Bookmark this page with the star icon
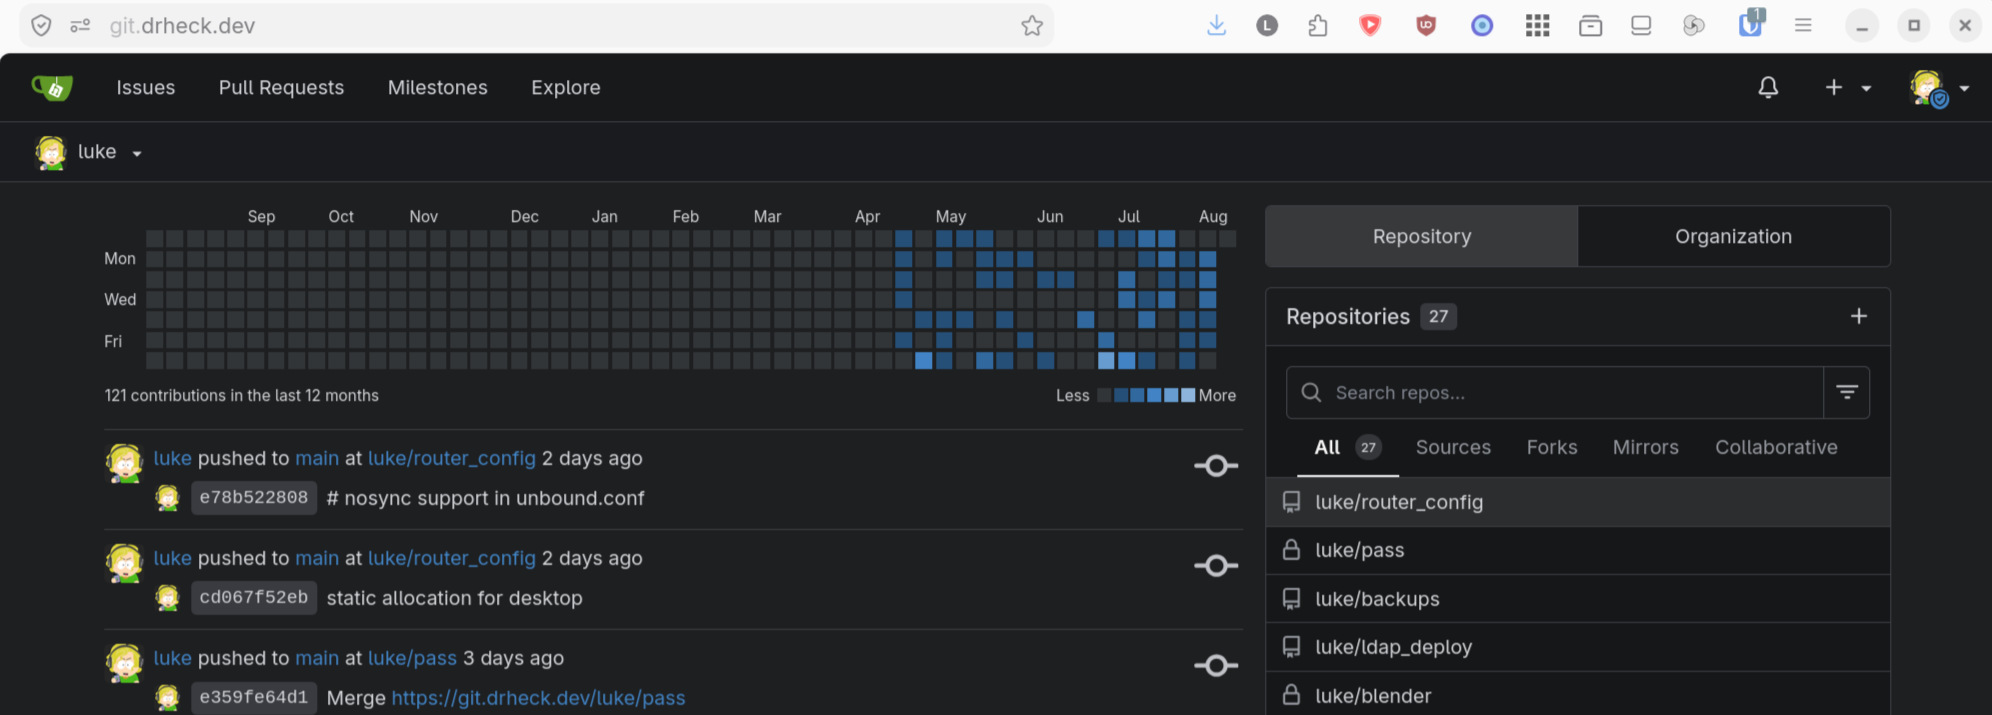The width and height of the screenshot is (1992, 715). 1032,26
